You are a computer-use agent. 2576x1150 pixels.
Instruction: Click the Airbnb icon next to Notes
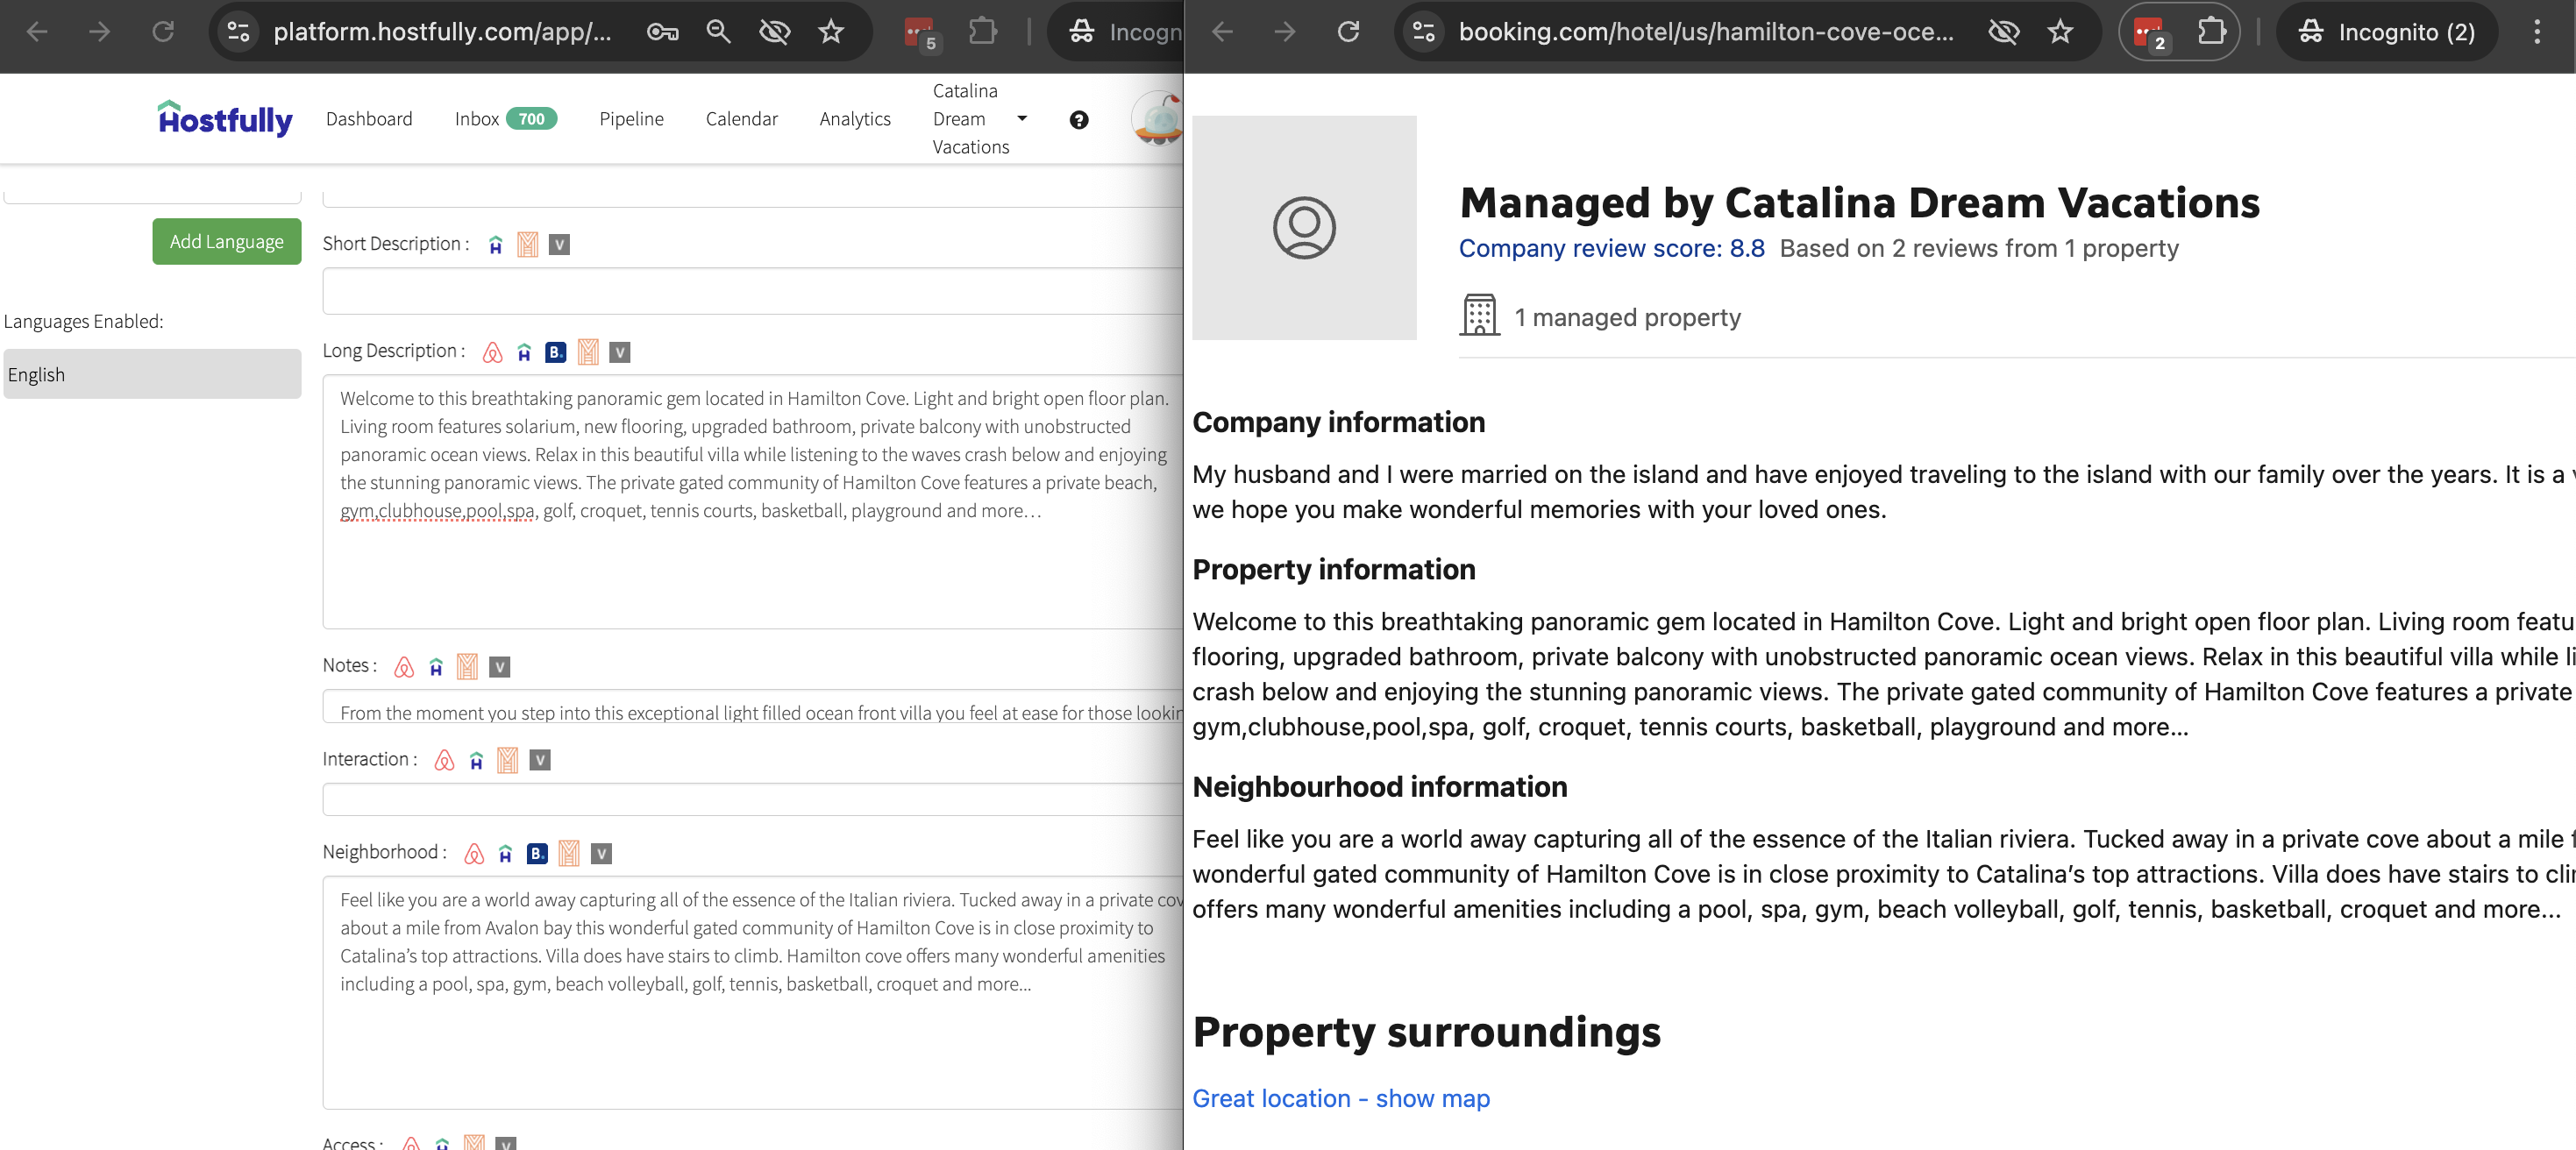pyautogui.click(x=404, y=667)
